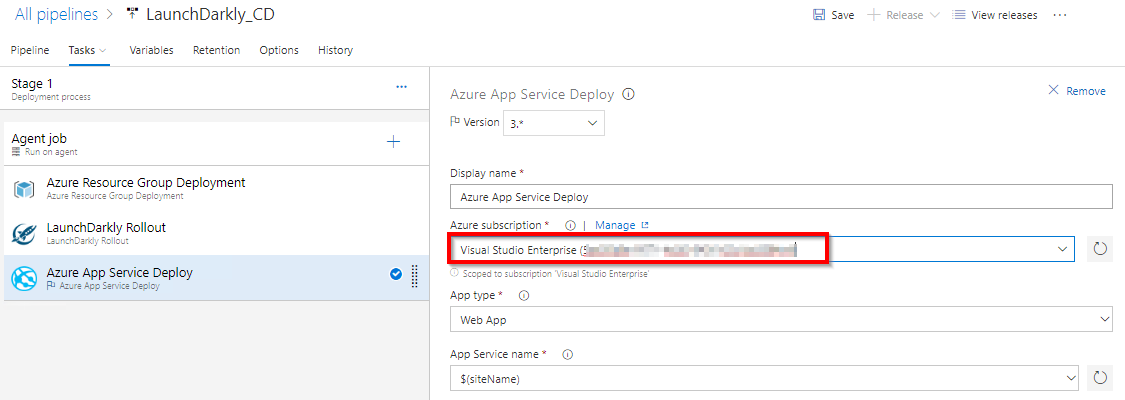
Task: Open the Tasks tab dropdown
Action: pyautogui.click(x=88, y=50)
